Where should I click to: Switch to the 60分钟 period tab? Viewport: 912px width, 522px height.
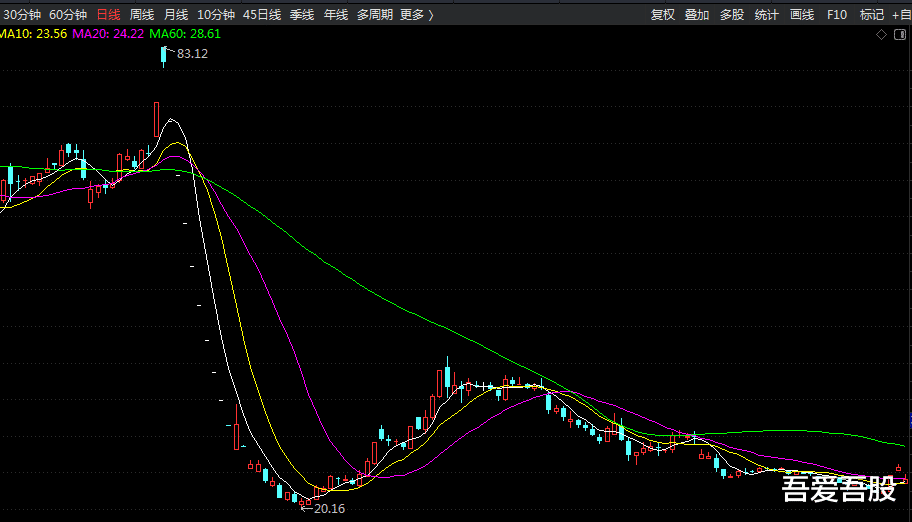67,15
